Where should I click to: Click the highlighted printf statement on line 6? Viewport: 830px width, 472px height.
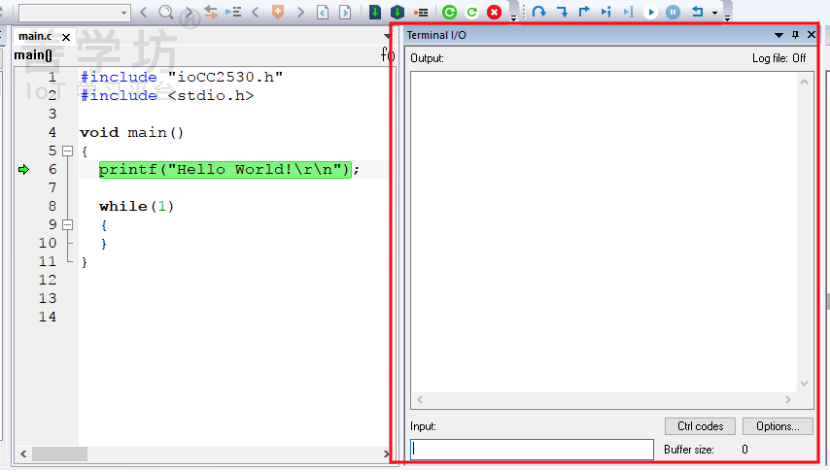[x=225, y=170]
